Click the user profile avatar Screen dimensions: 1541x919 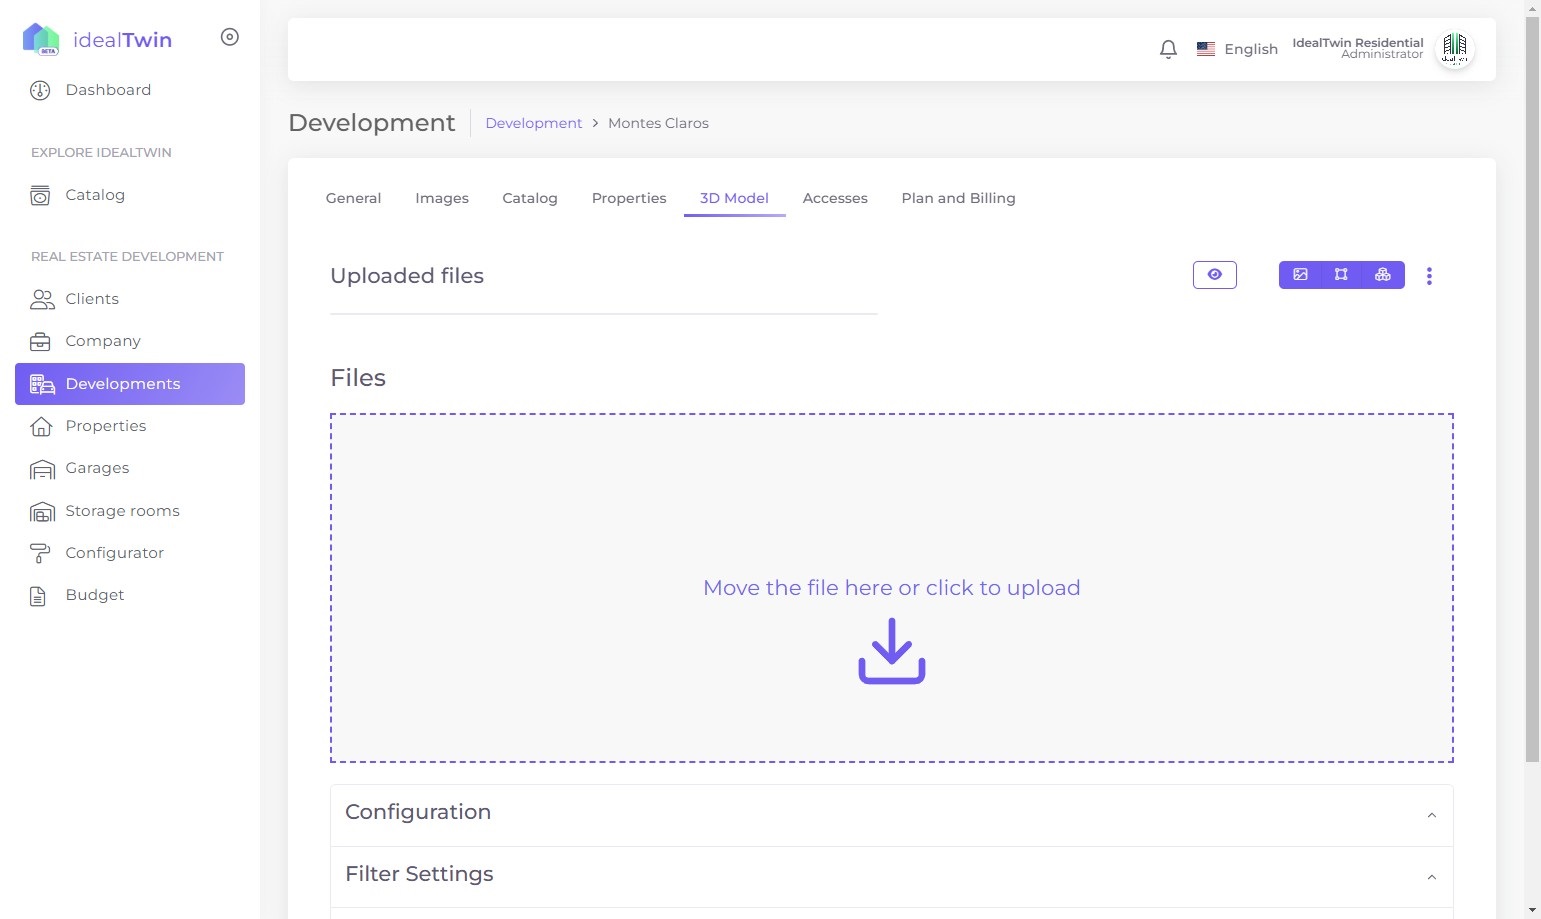[x=1454, y=49]
